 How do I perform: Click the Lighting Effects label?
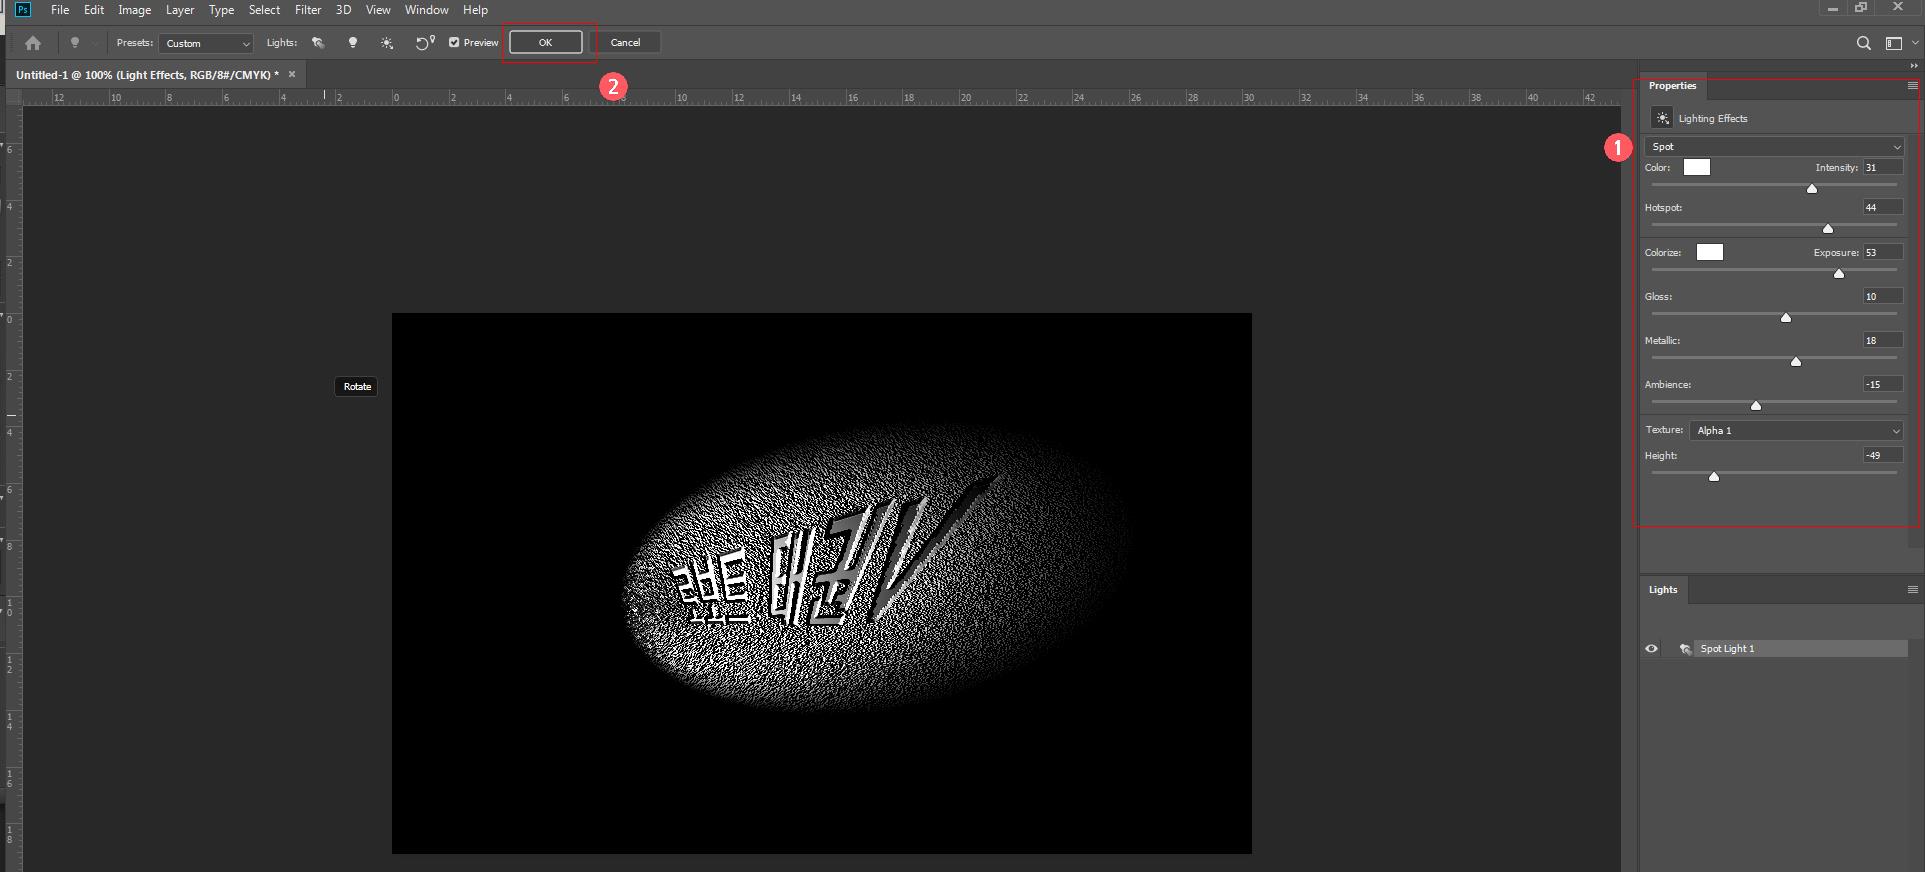pos(1713,118)
